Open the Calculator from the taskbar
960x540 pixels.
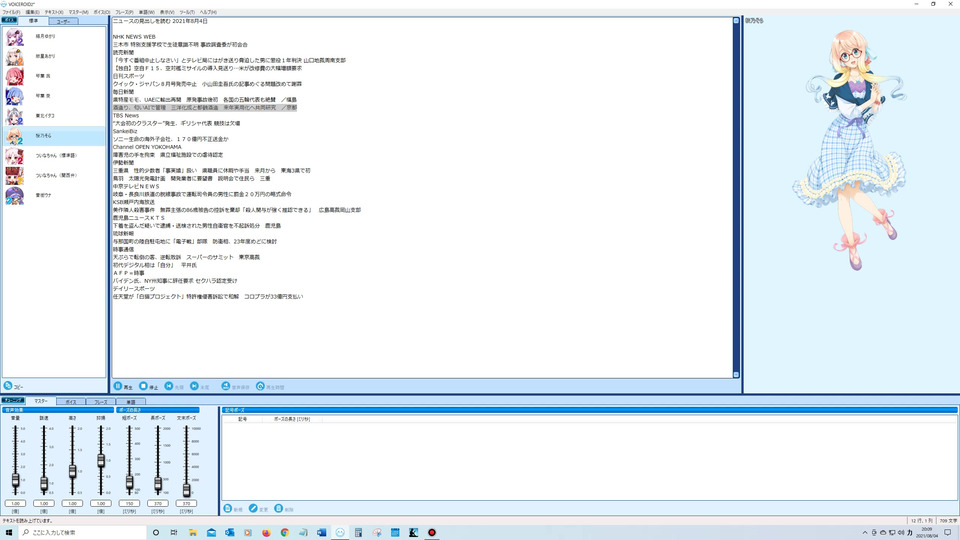click(x=358, y=533)
